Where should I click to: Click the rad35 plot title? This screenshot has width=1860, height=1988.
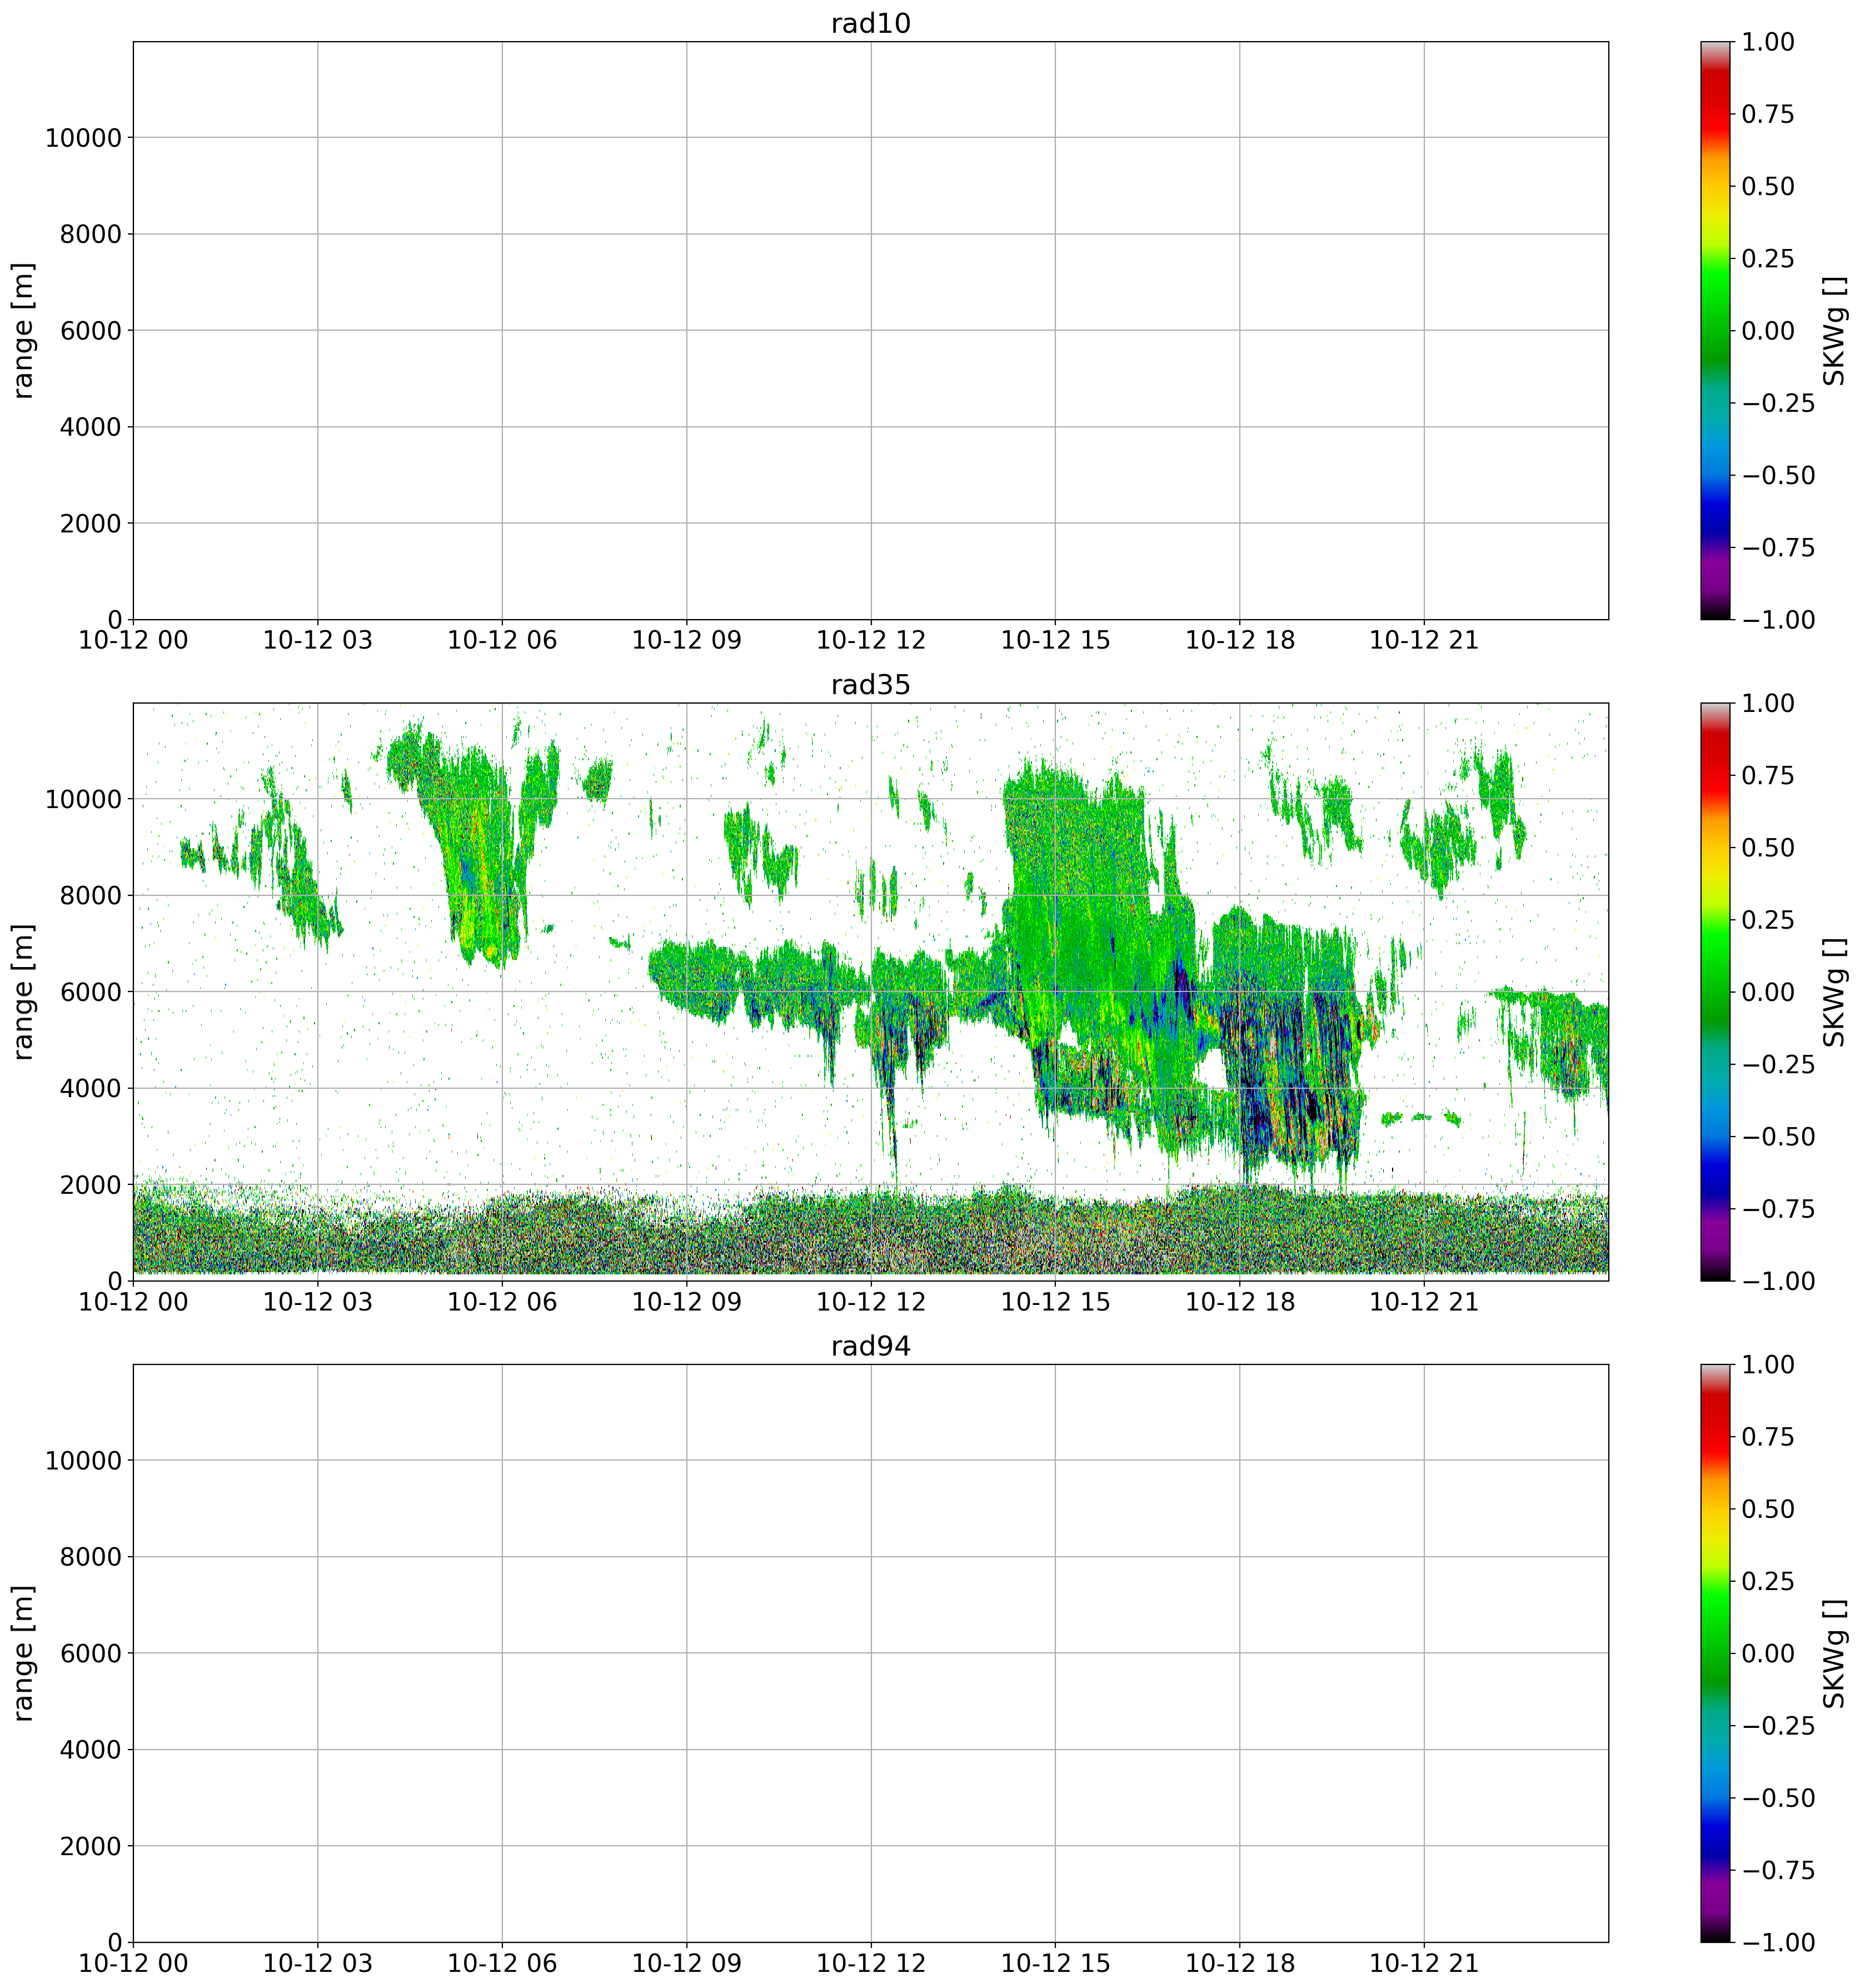[870, 685]
